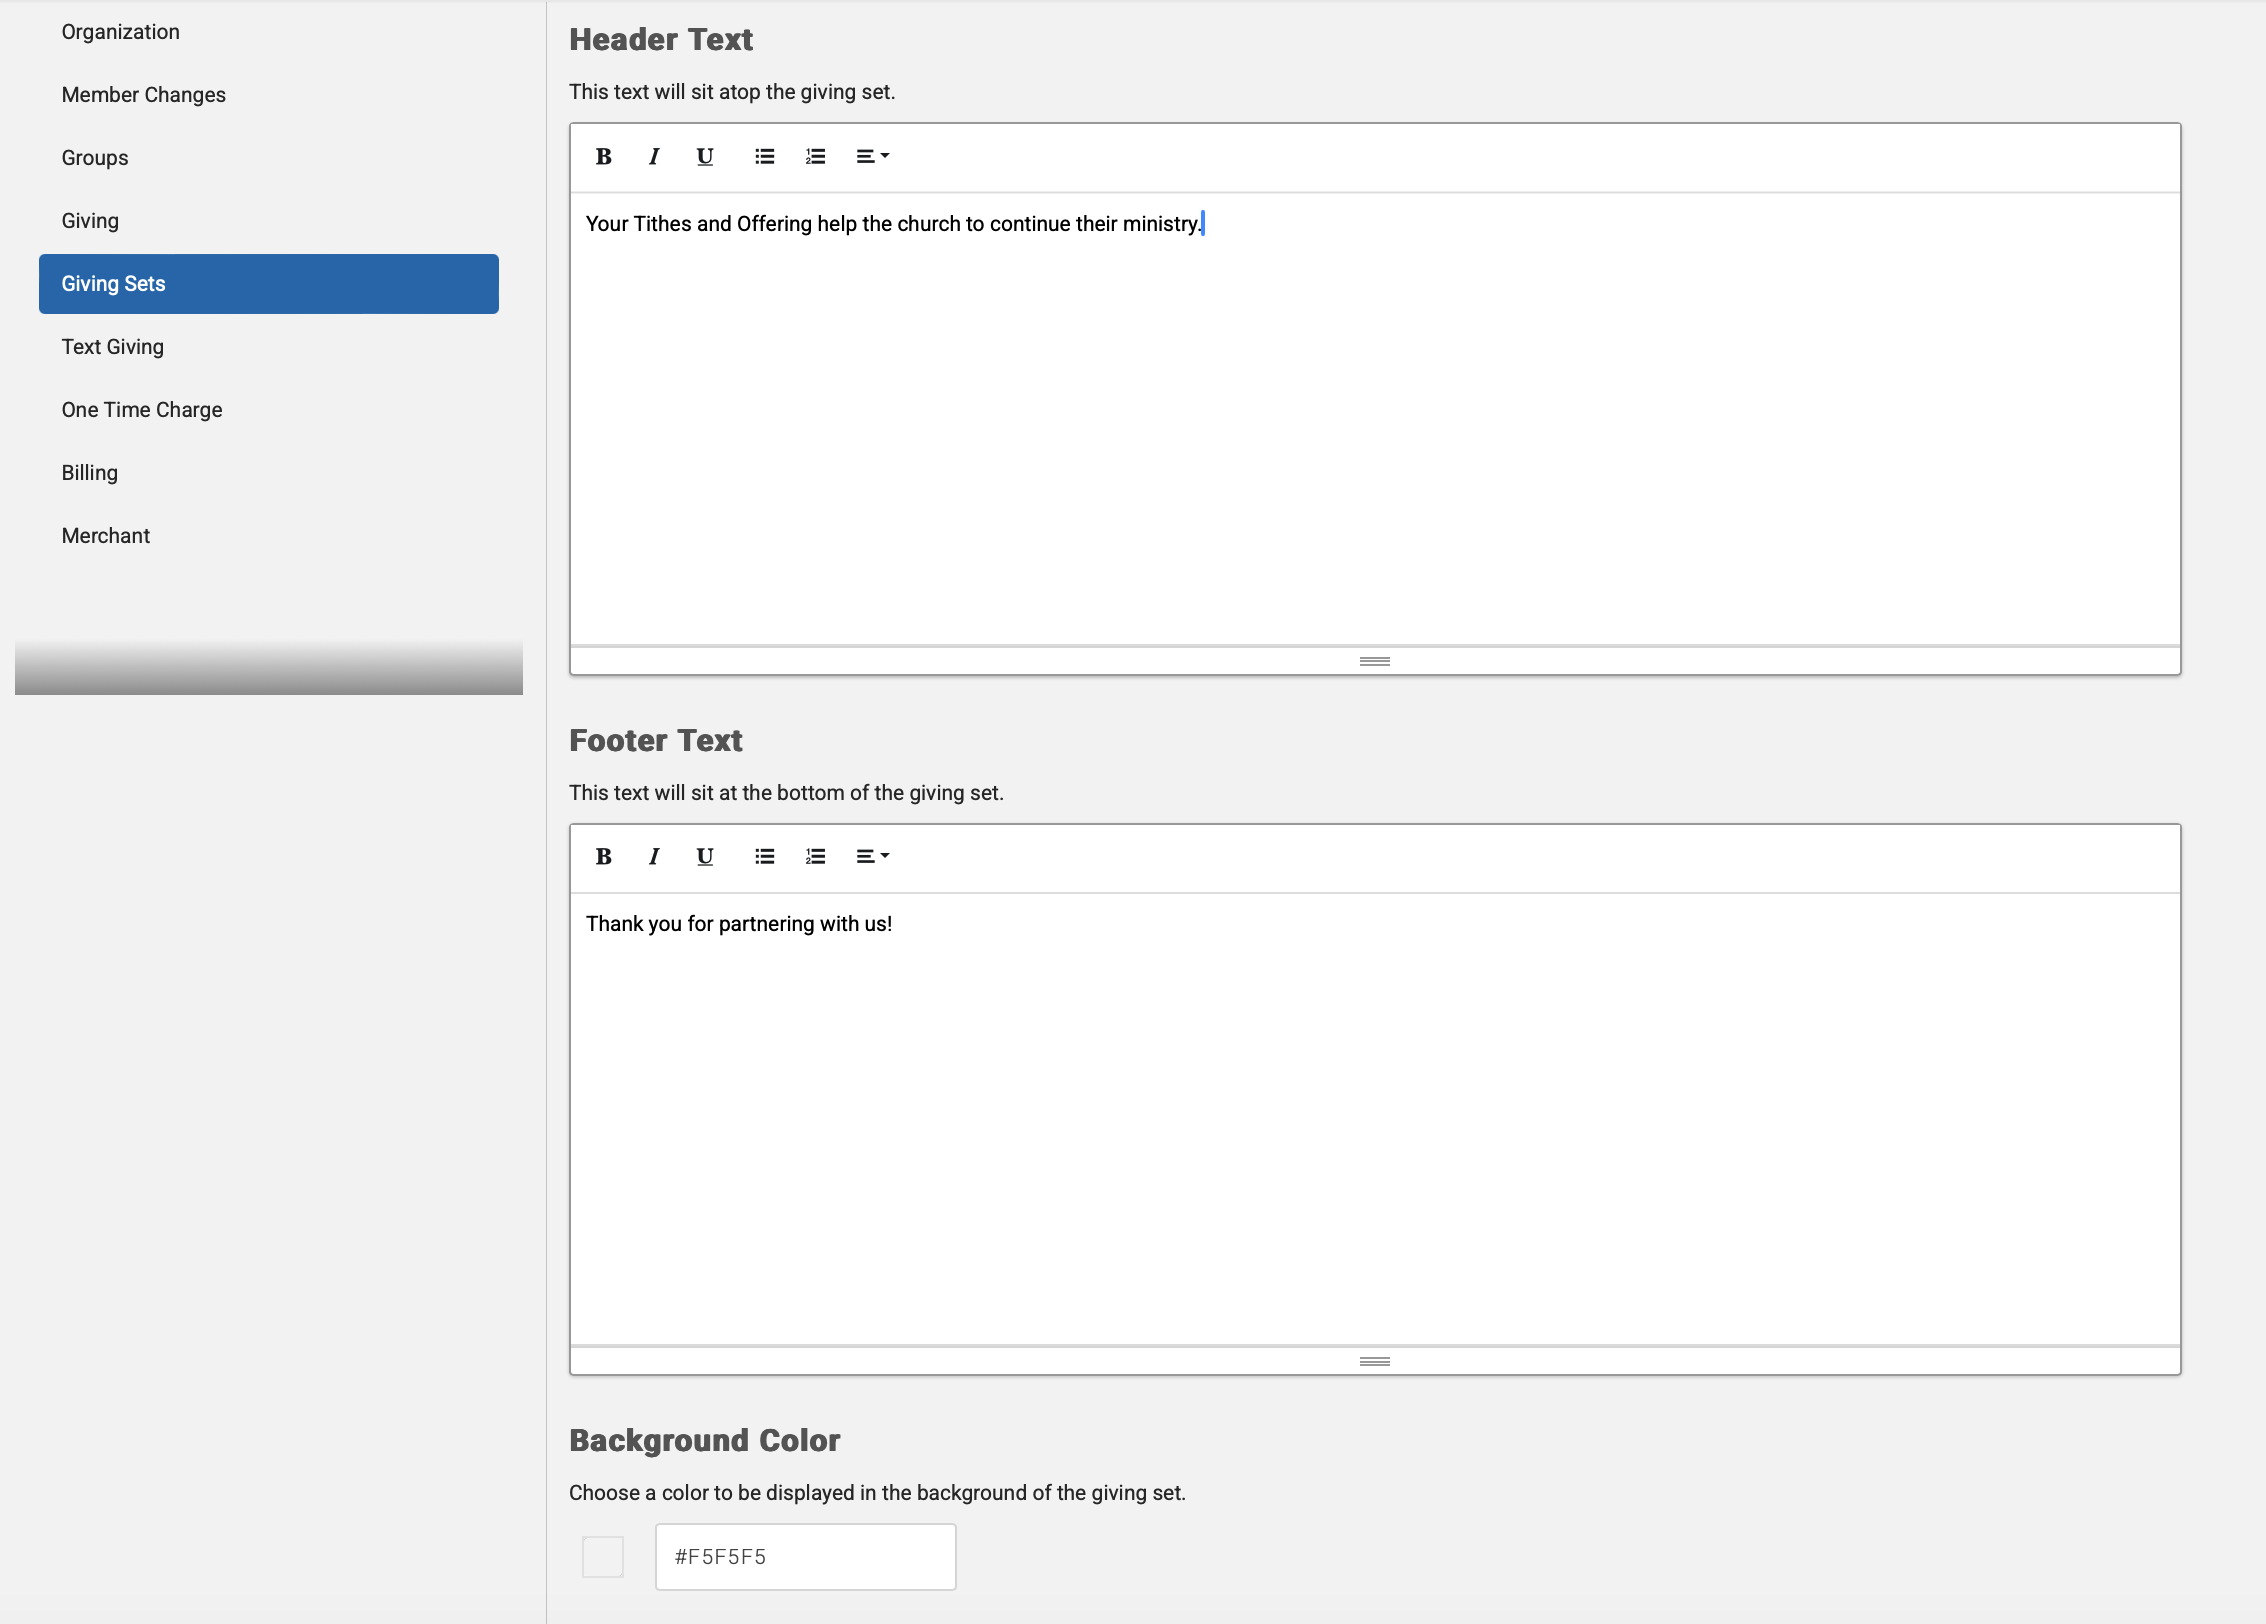Go to Member Changes

click(x=143, y=94)
